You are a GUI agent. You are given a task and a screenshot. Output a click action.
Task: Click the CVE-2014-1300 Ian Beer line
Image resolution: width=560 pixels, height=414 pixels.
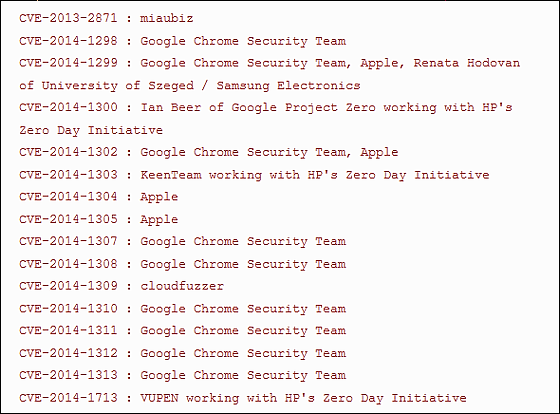266,108
